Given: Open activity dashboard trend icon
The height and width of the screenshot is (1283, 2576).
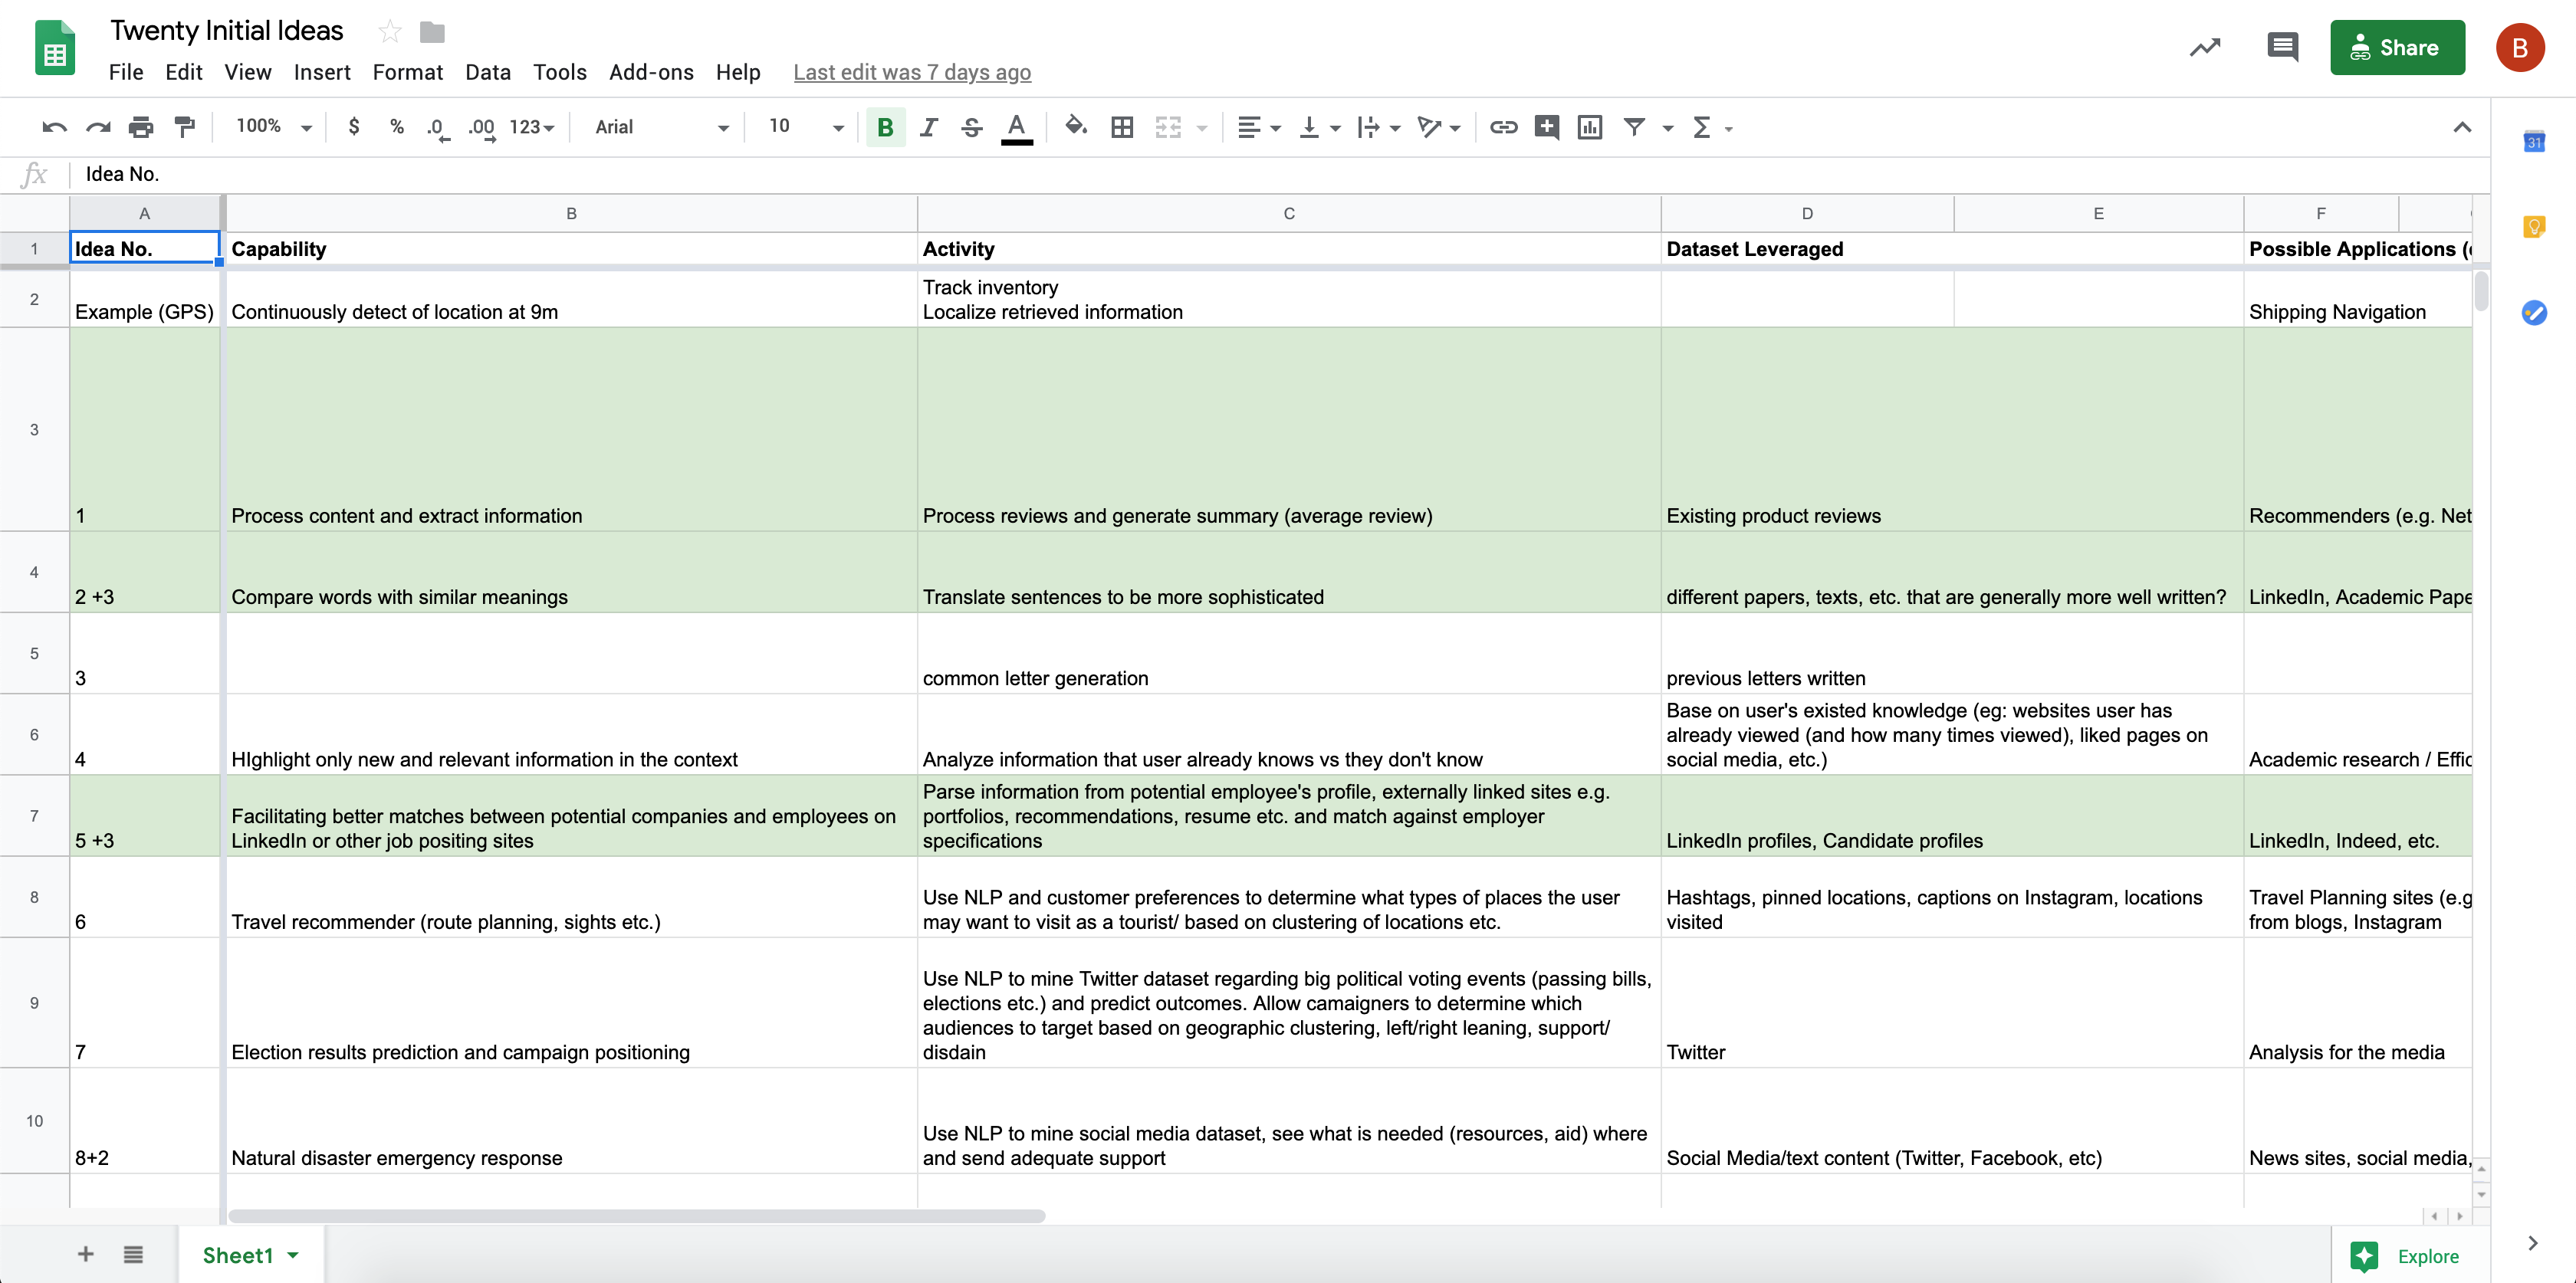Looking at the screenshot, I should tap(2205, 47).
